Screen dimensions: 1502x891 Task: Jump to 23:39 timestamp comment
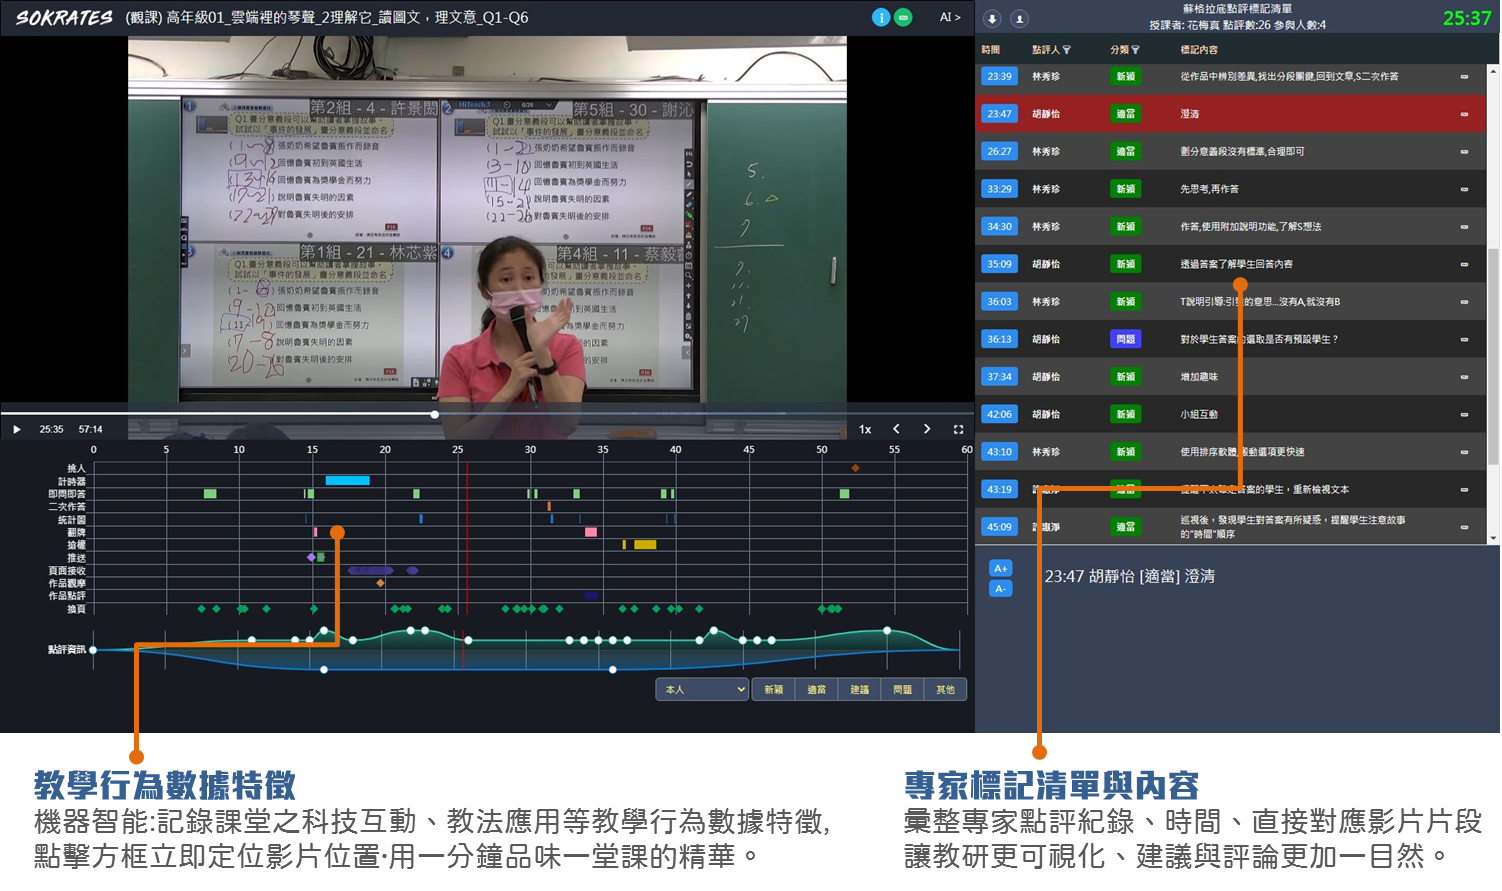[x=999, y=76]
